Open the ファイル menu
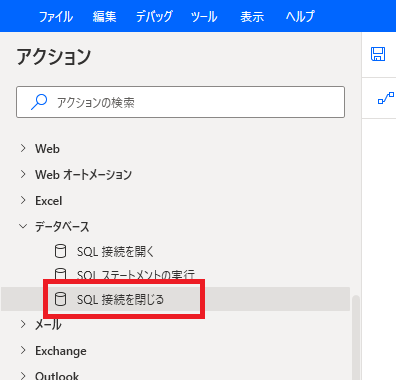396x380 pixels. coord(56,16)
